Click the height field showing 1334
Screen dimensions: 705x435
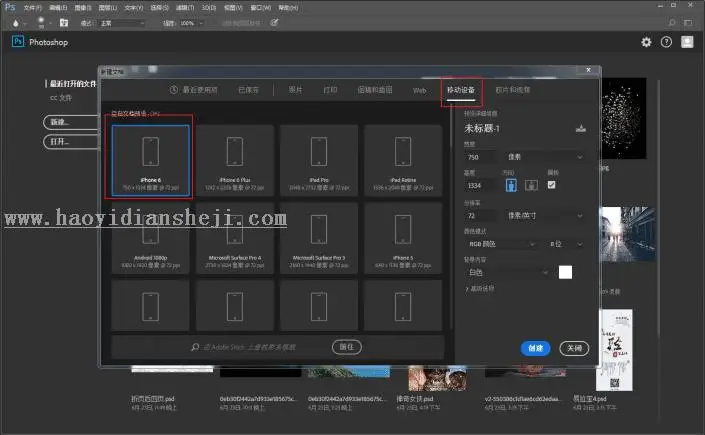pyautogui.click(x=480, y=185)
